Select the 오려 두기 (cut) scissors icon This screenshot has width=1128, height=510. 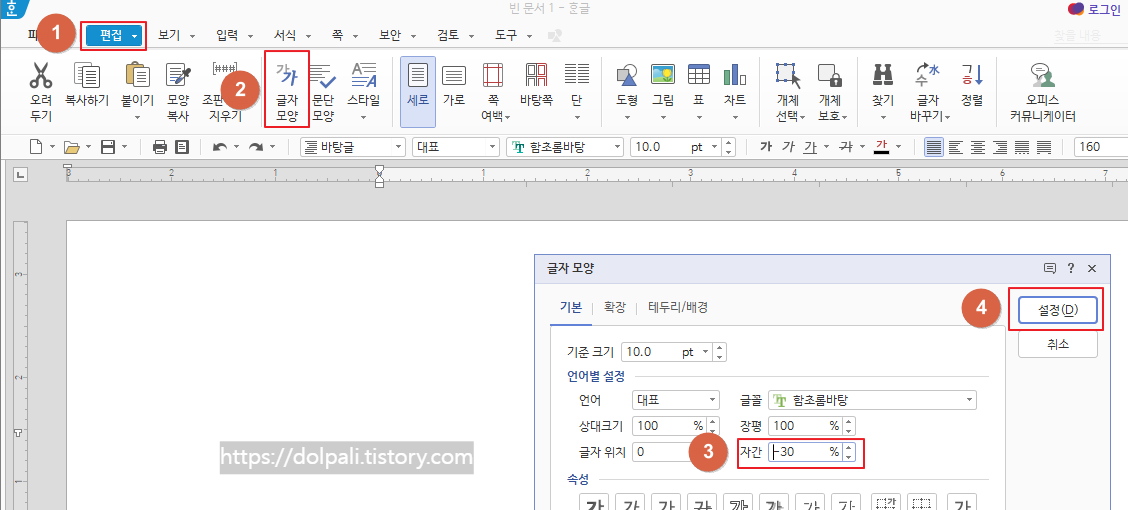41,75
